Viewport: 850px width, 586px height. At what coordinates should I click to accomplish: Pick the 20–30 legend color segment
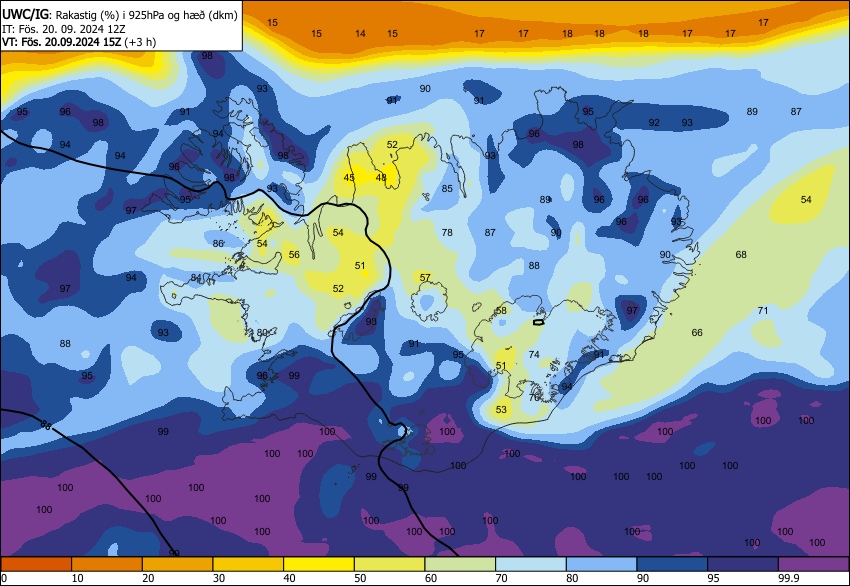(177, 564)
